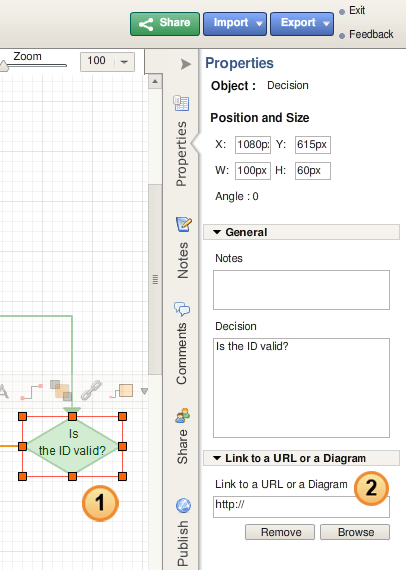The height and width of the screenshot is (570, 406).
Task: Open the Publish sidebar tab
Action: click(x=182, y=543)
